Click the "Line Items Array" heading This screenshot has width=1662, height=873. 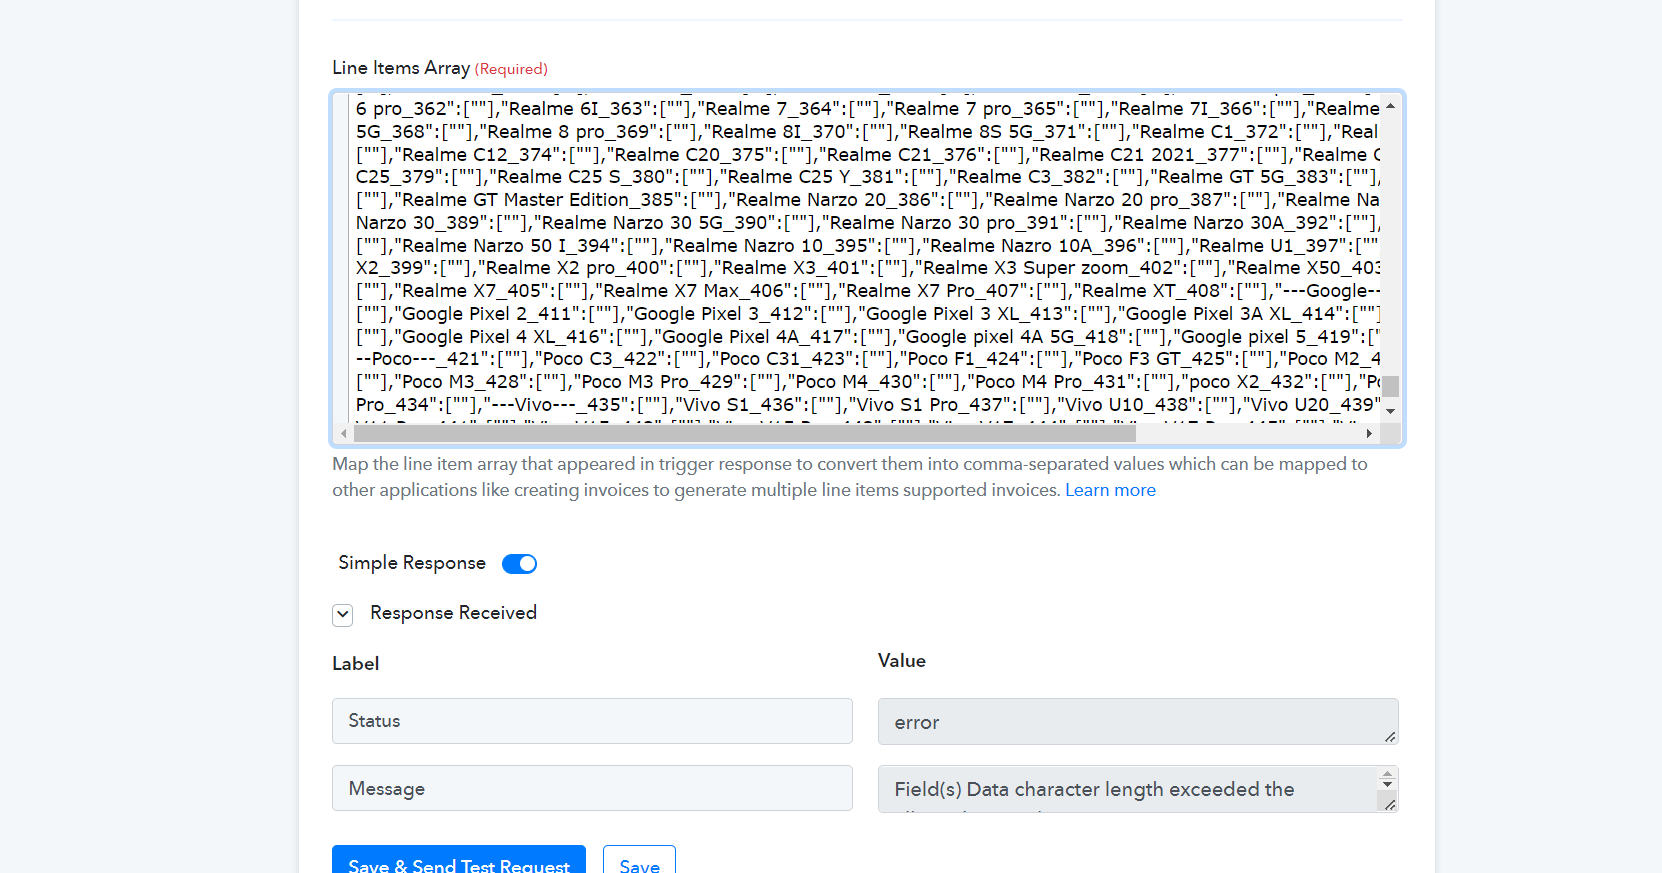401,68
